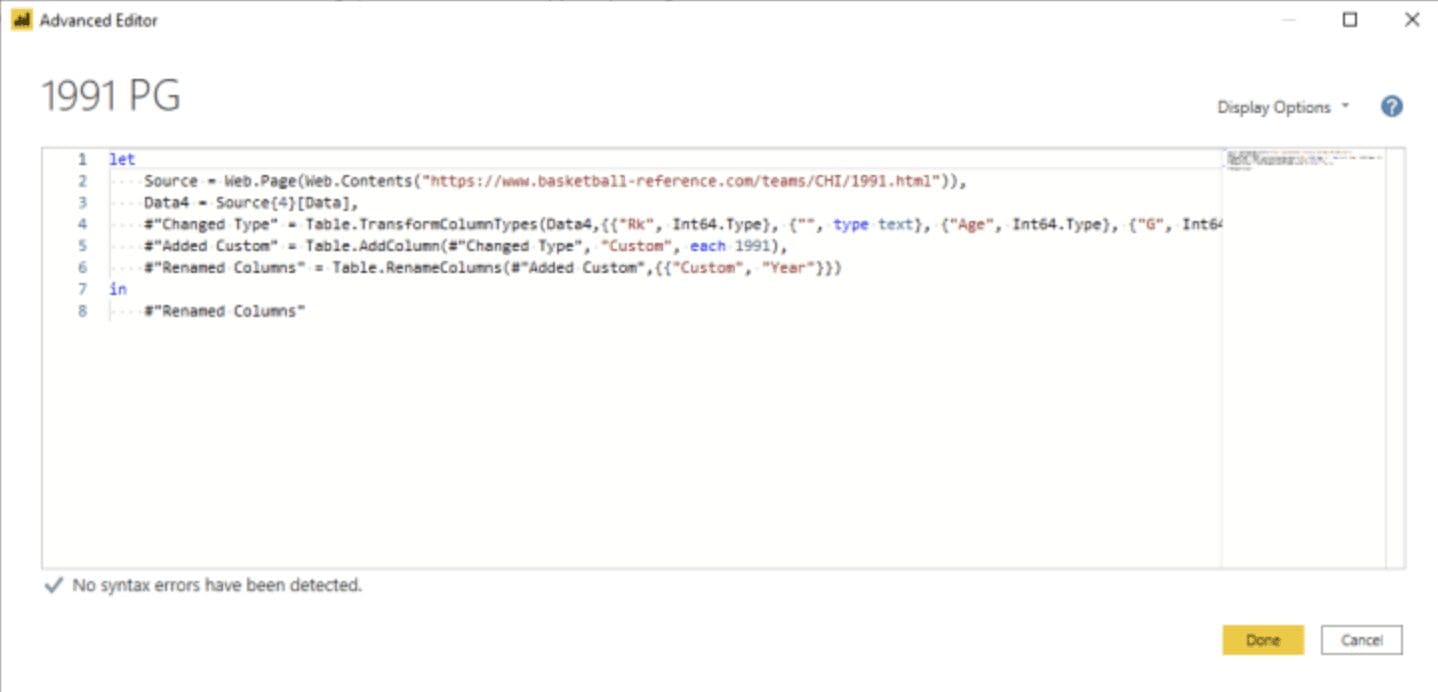
Task: Close the Advanced Editor window
Action: 1411,20
